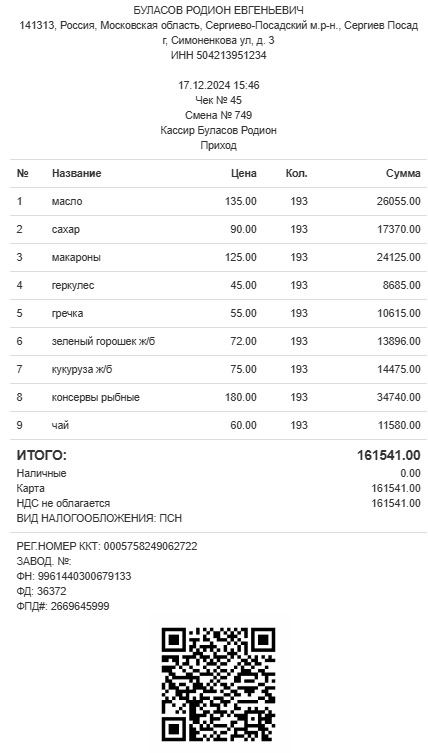
Task: Click the QR code at the bottom
Action: (218, 684)
